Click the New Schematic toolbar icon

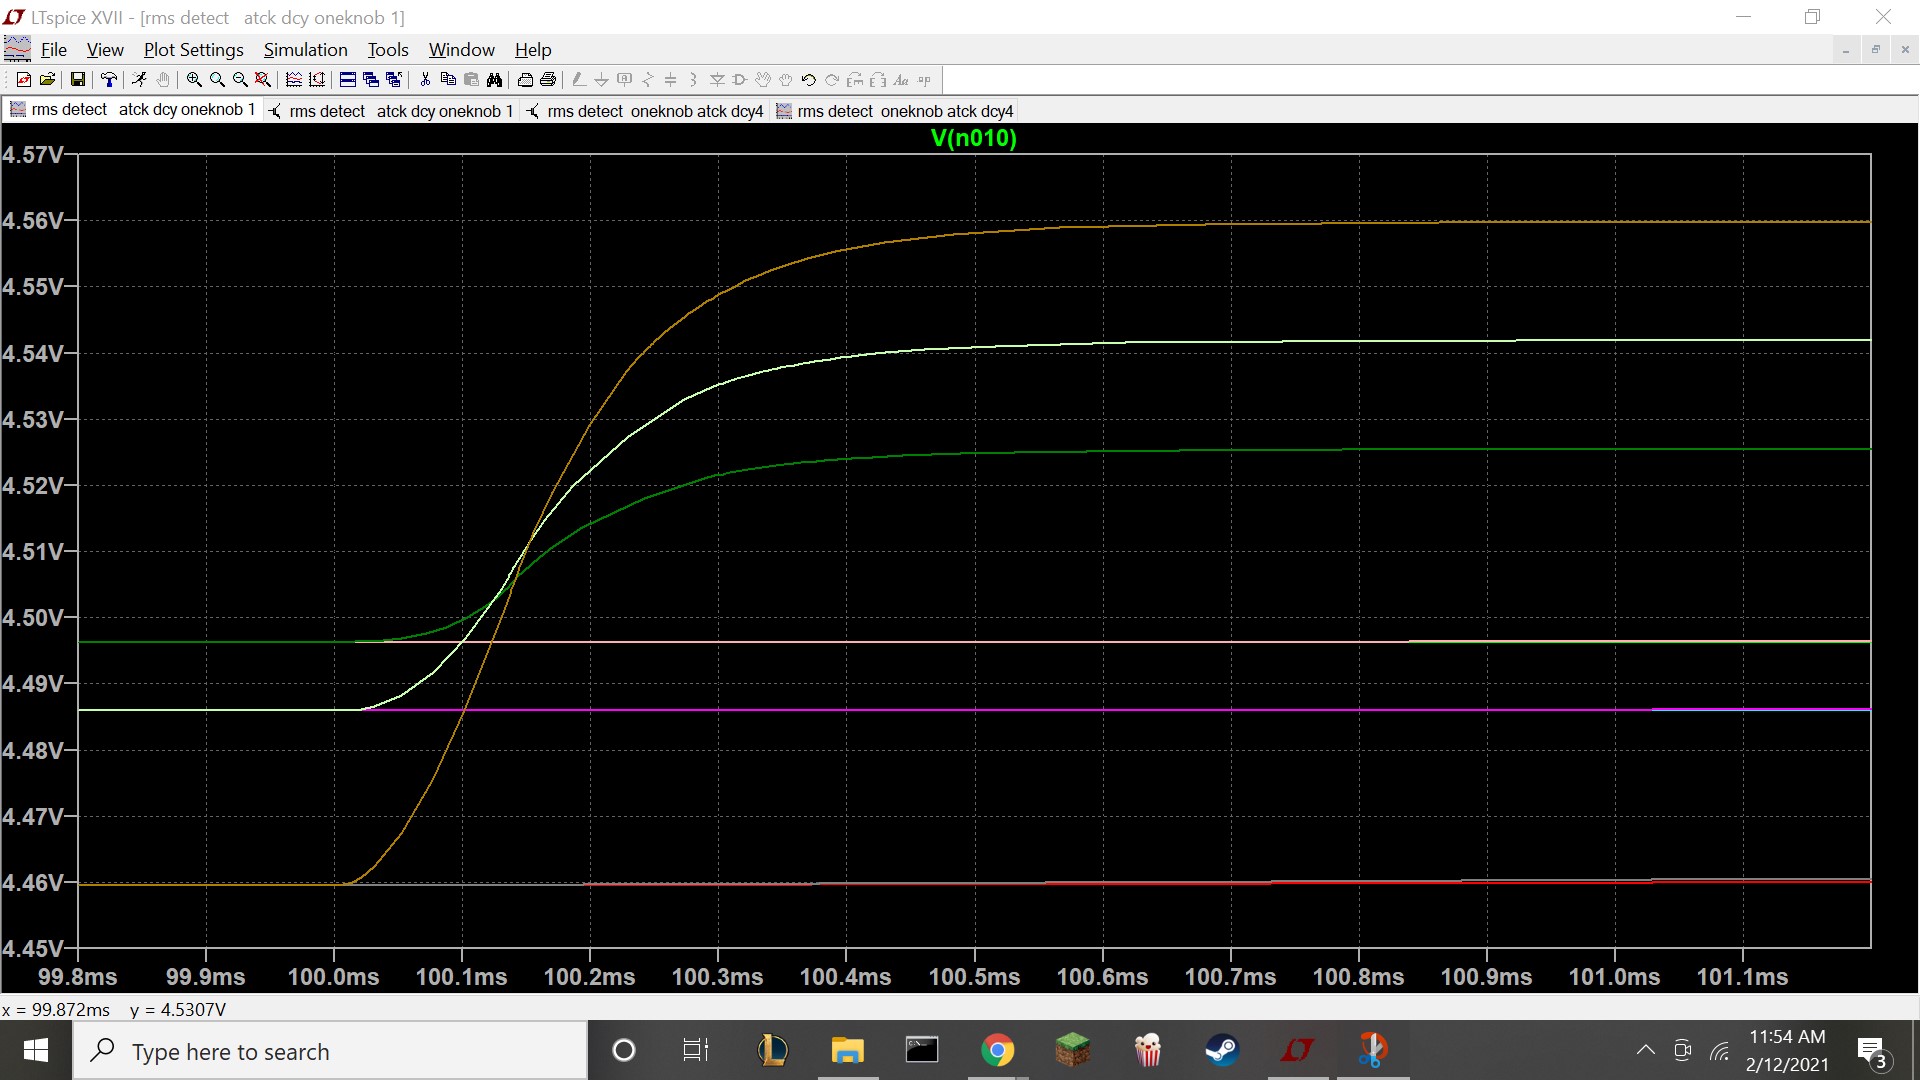[23, 80]
